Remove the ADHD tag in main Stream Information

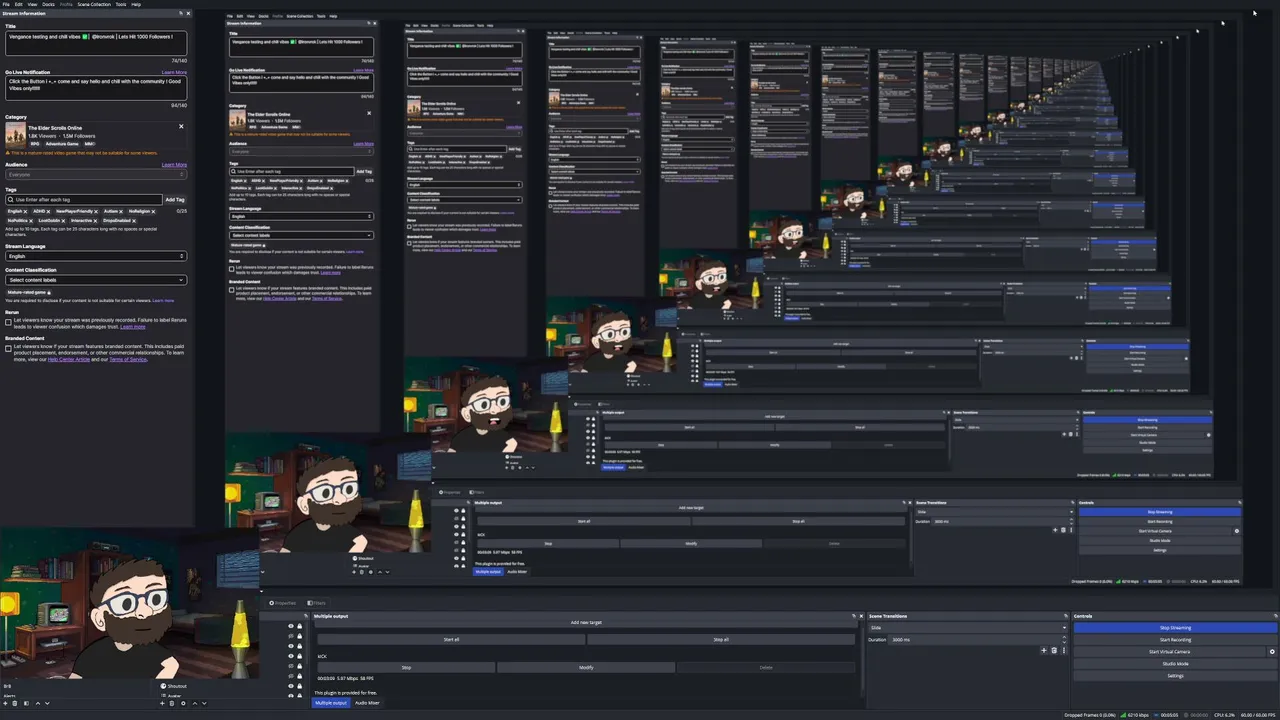48,212
